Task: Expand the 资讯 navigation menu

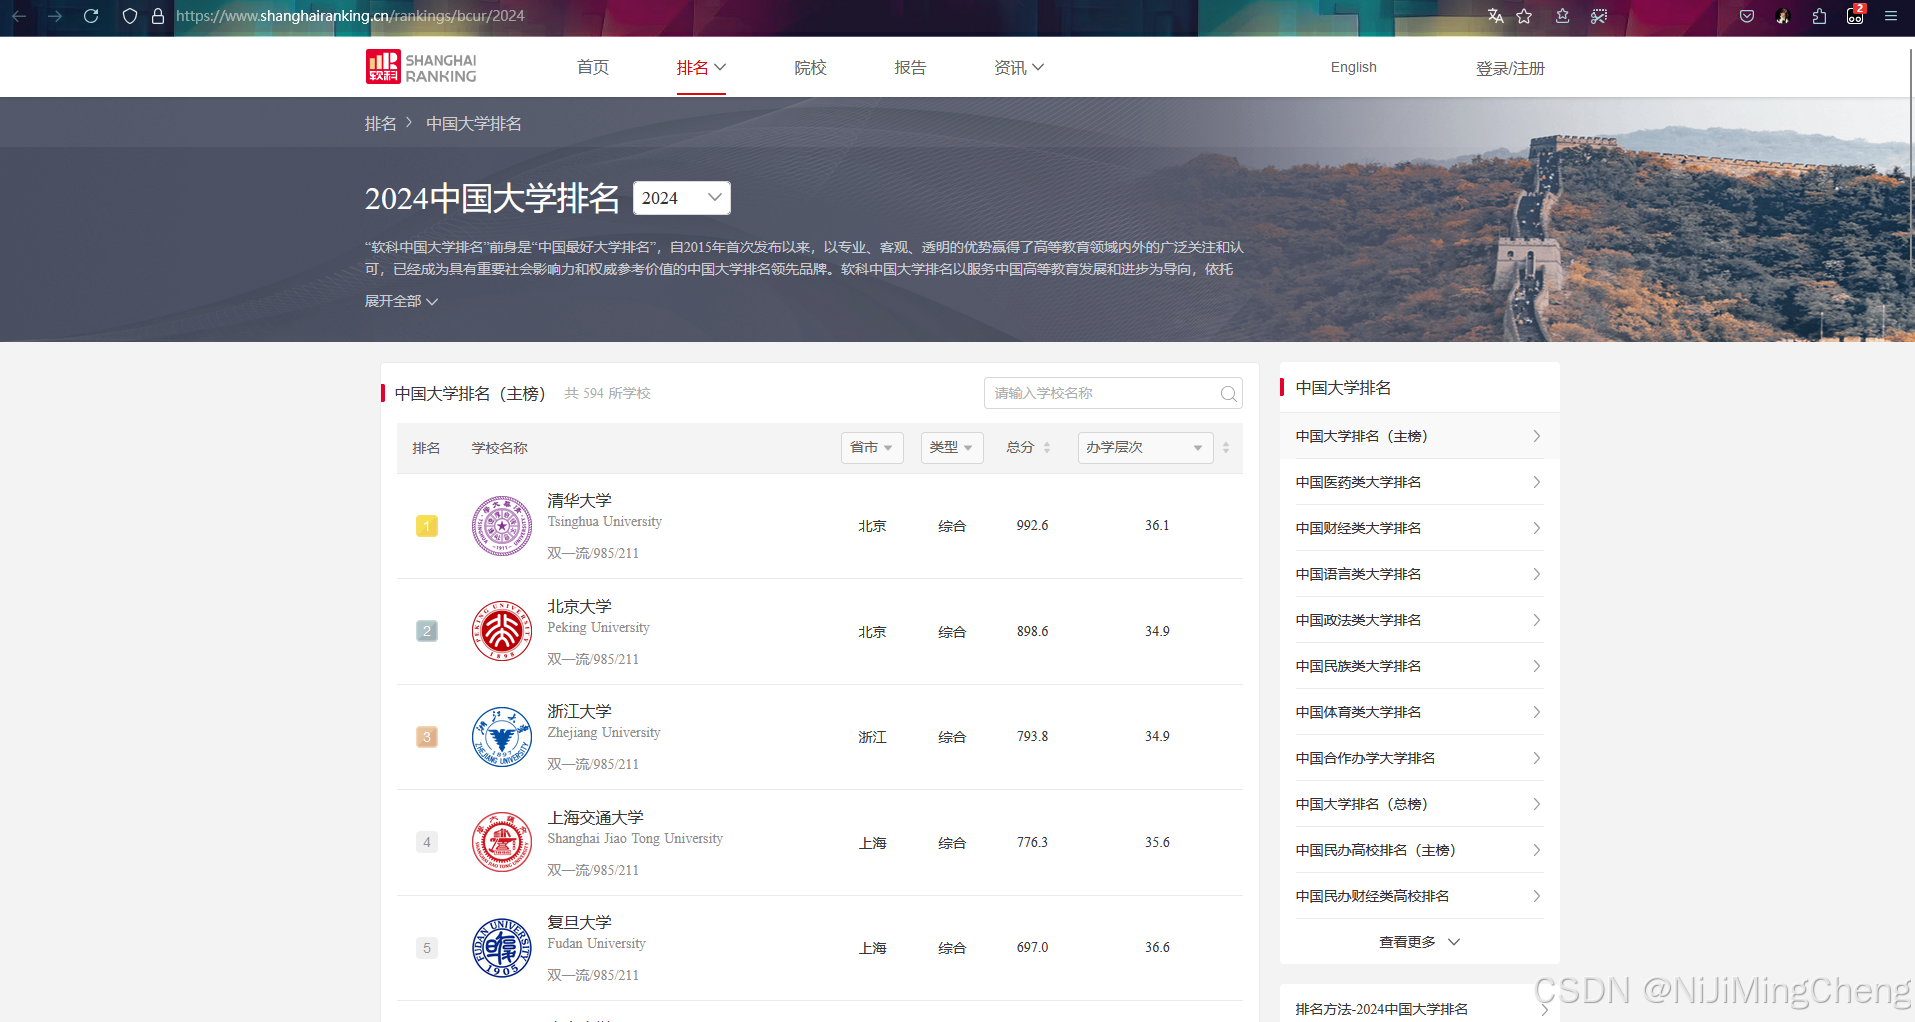Action: (x=1019, y=68)
